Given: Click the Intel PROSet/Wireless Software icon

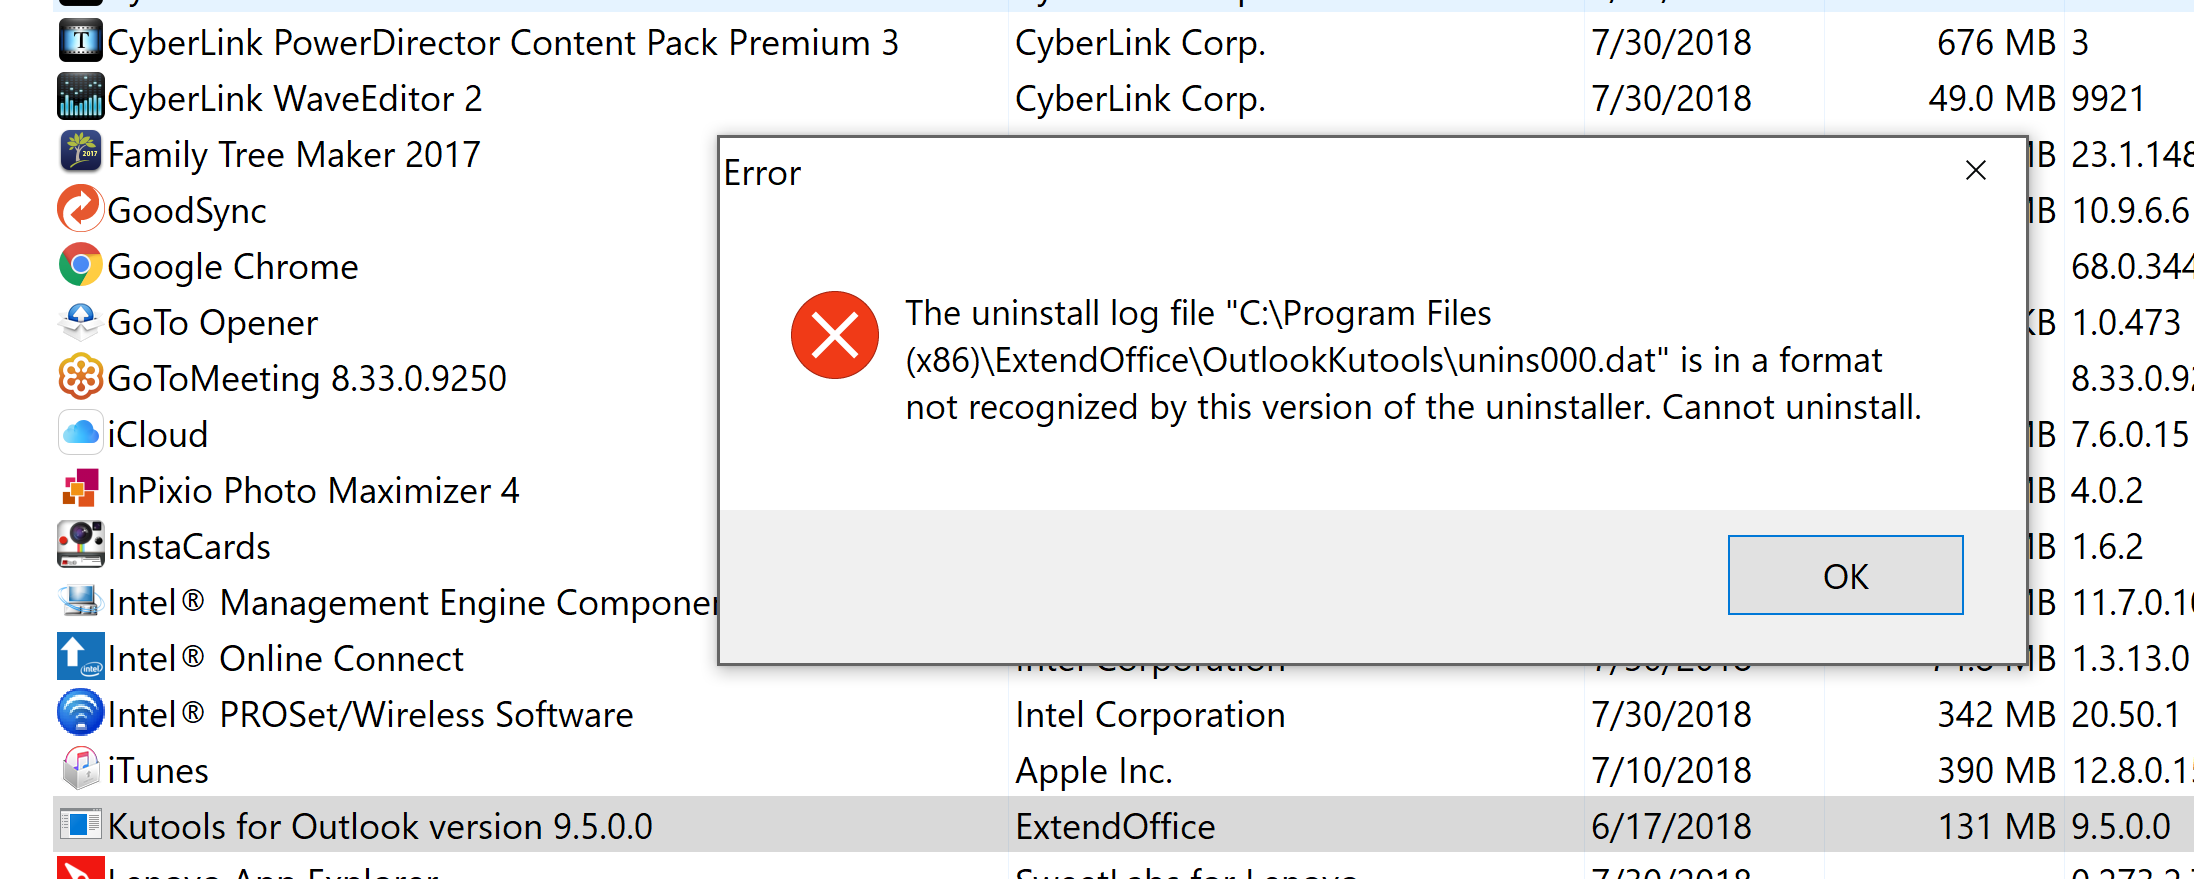Looking at the screenshot, I should point(80,713).
